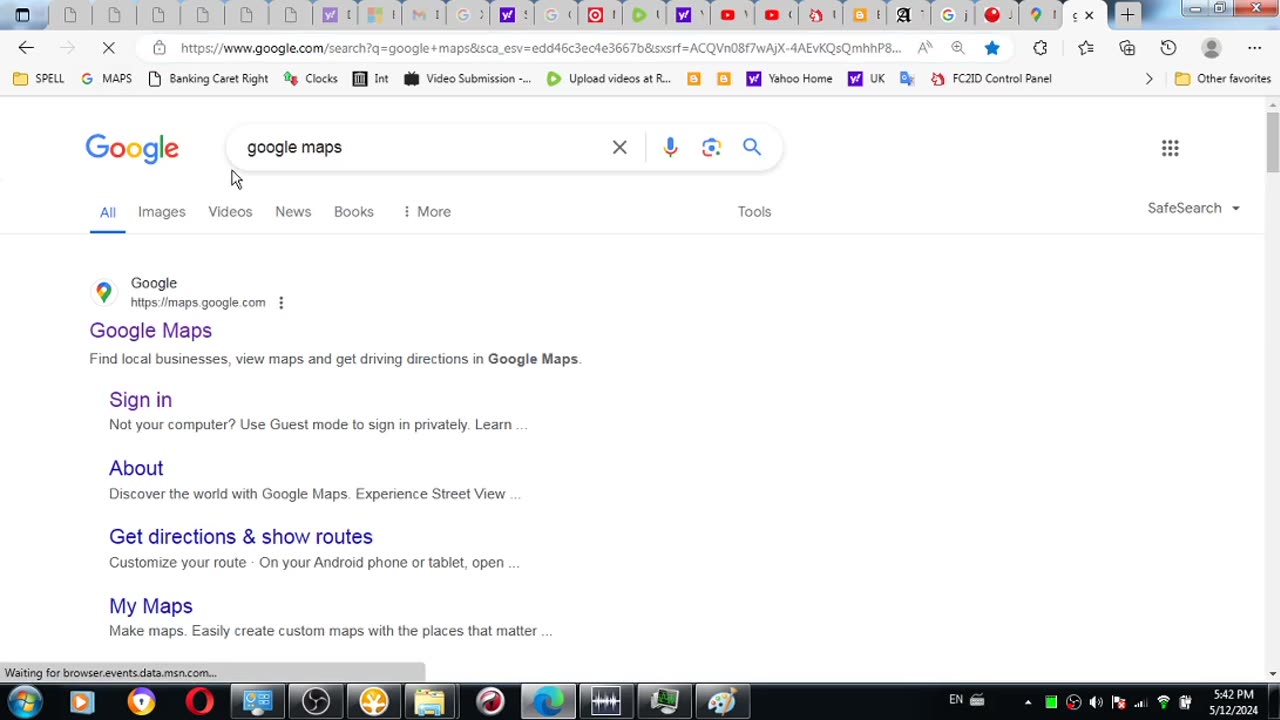Open the About sitelink
The image size is (1280, 720).
pyautogui.click(x=136, y=468)
